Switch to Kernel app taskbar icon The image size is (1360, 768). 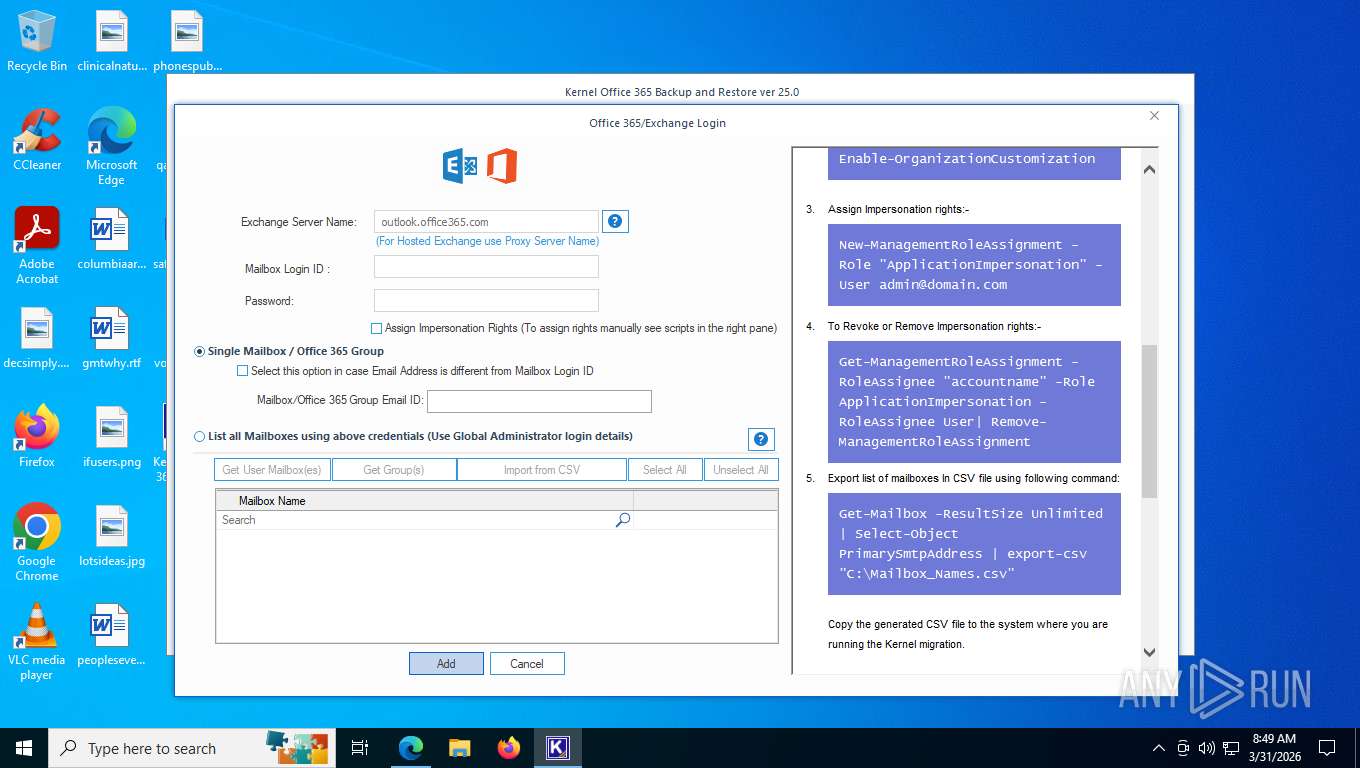[558, 748]
